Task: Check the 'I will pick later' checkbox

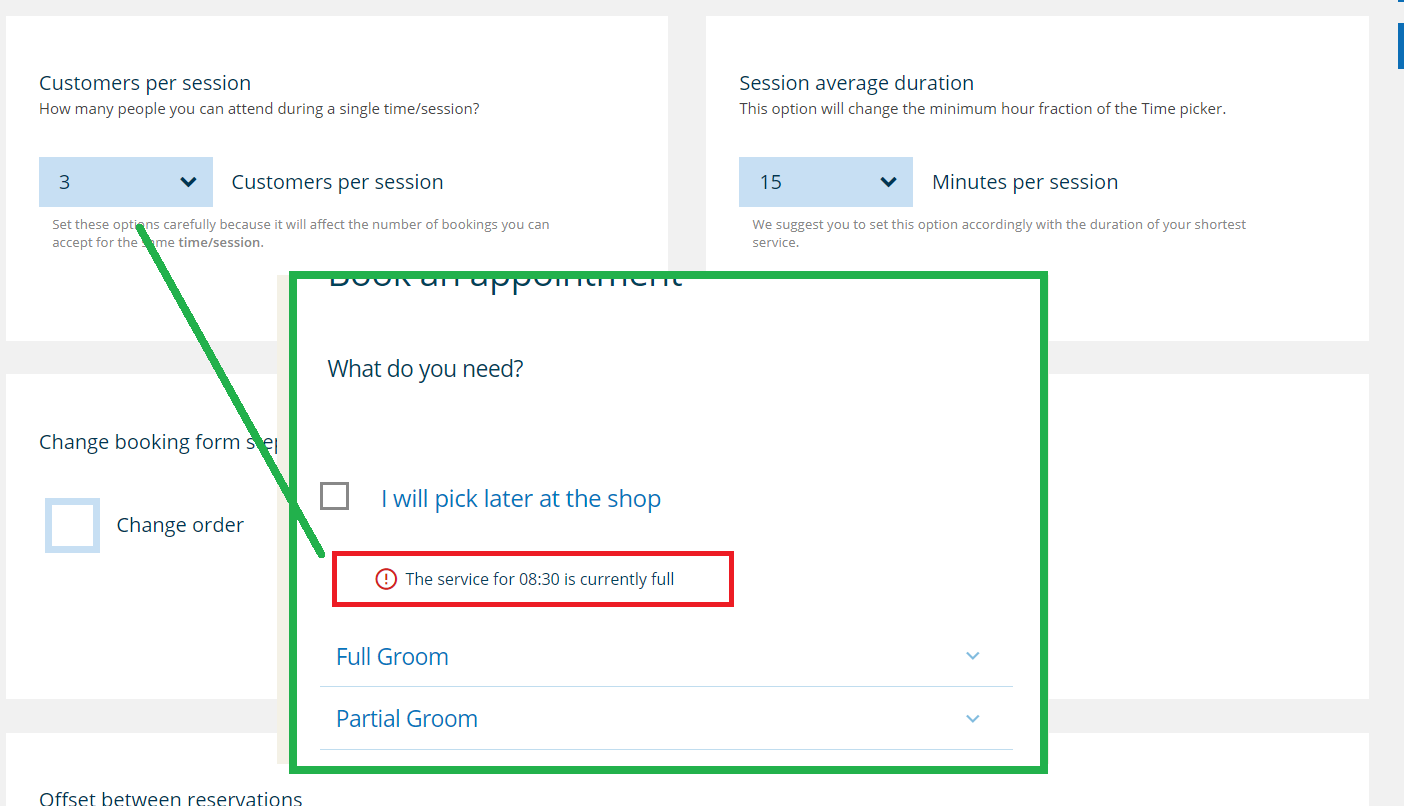Action: pyautogui.click(x=334, y=496)
